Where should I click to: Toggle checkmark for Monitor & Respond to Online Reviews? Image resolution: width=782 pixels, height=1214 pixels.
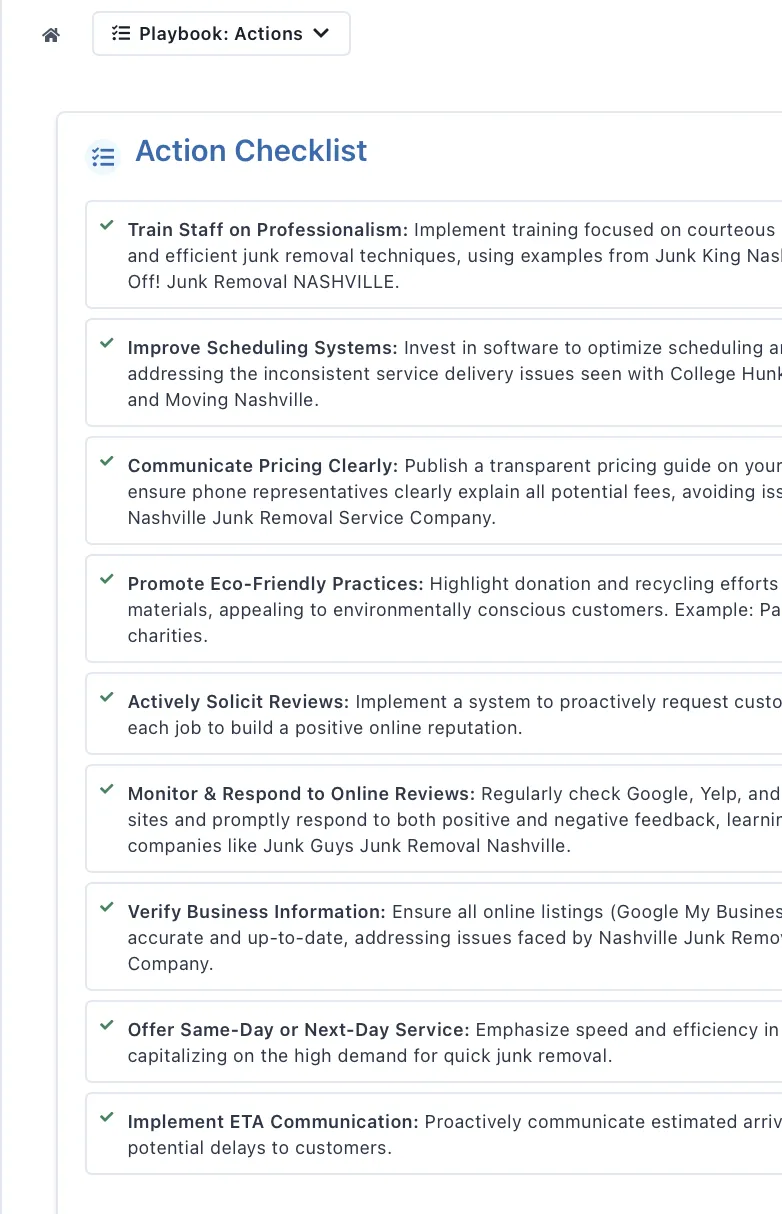coord(107,791)
